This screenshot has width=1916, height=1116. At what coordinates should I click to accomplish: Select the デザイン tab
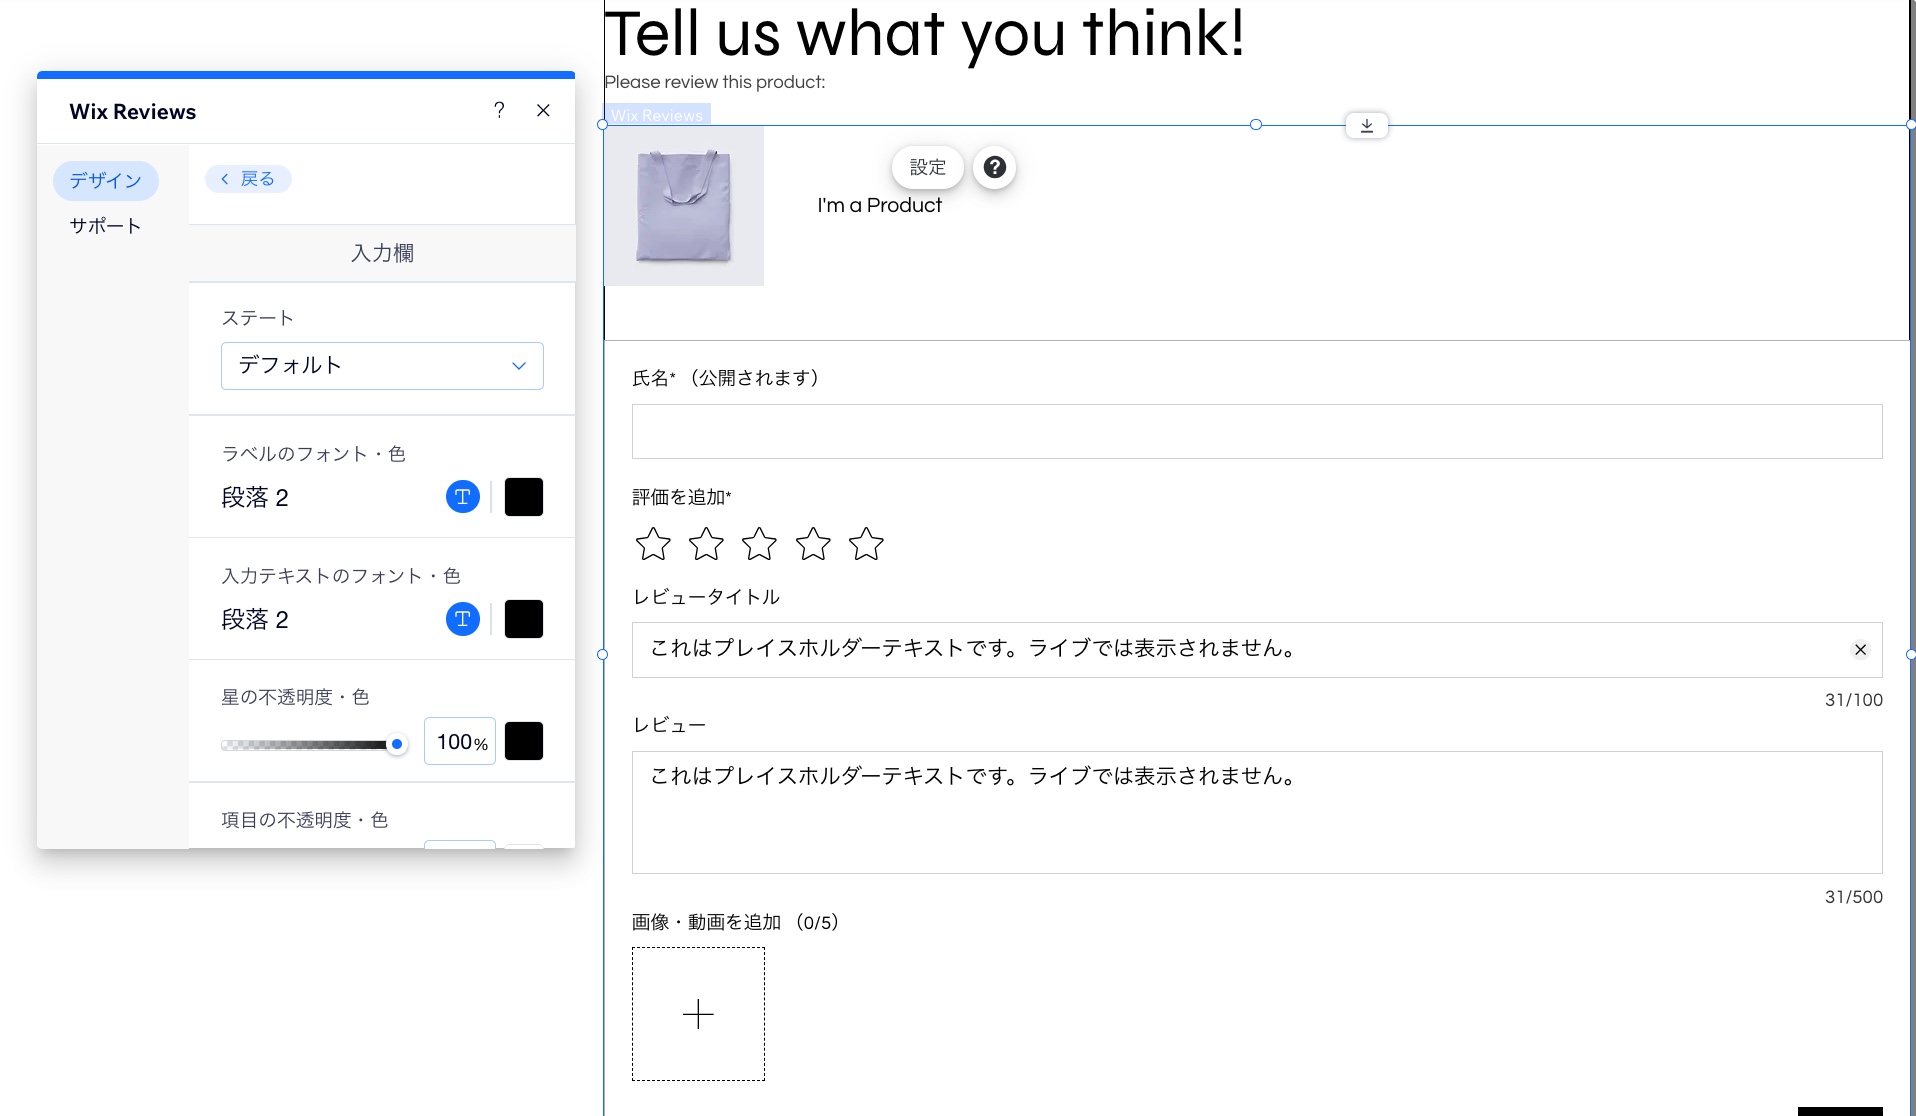[104, 181]
